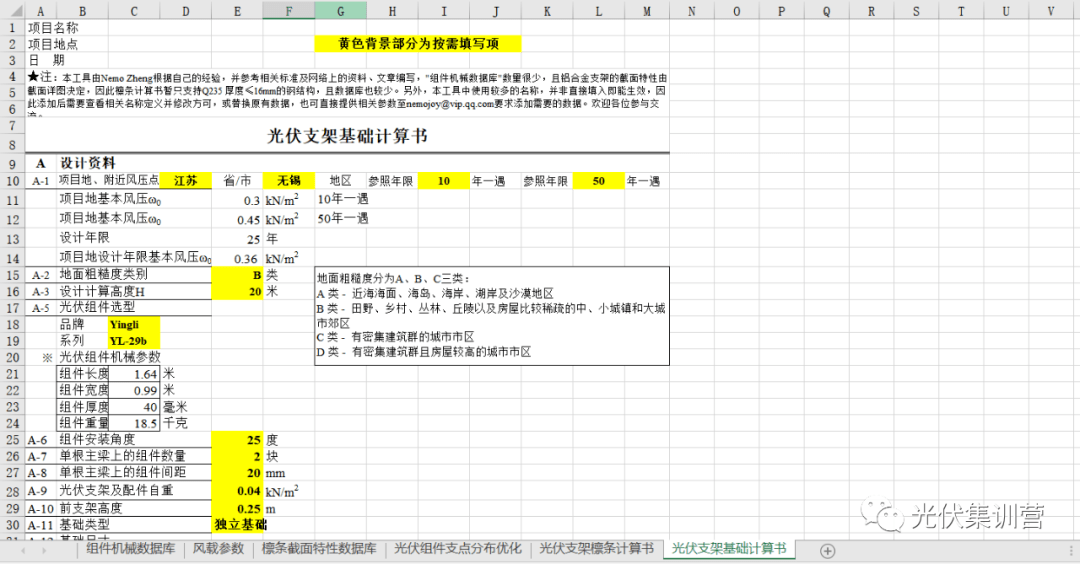Screen dimensions: 1080x564
Task: Switch to the 组件机械数据库 sheet tab
Action: (130, 549)
